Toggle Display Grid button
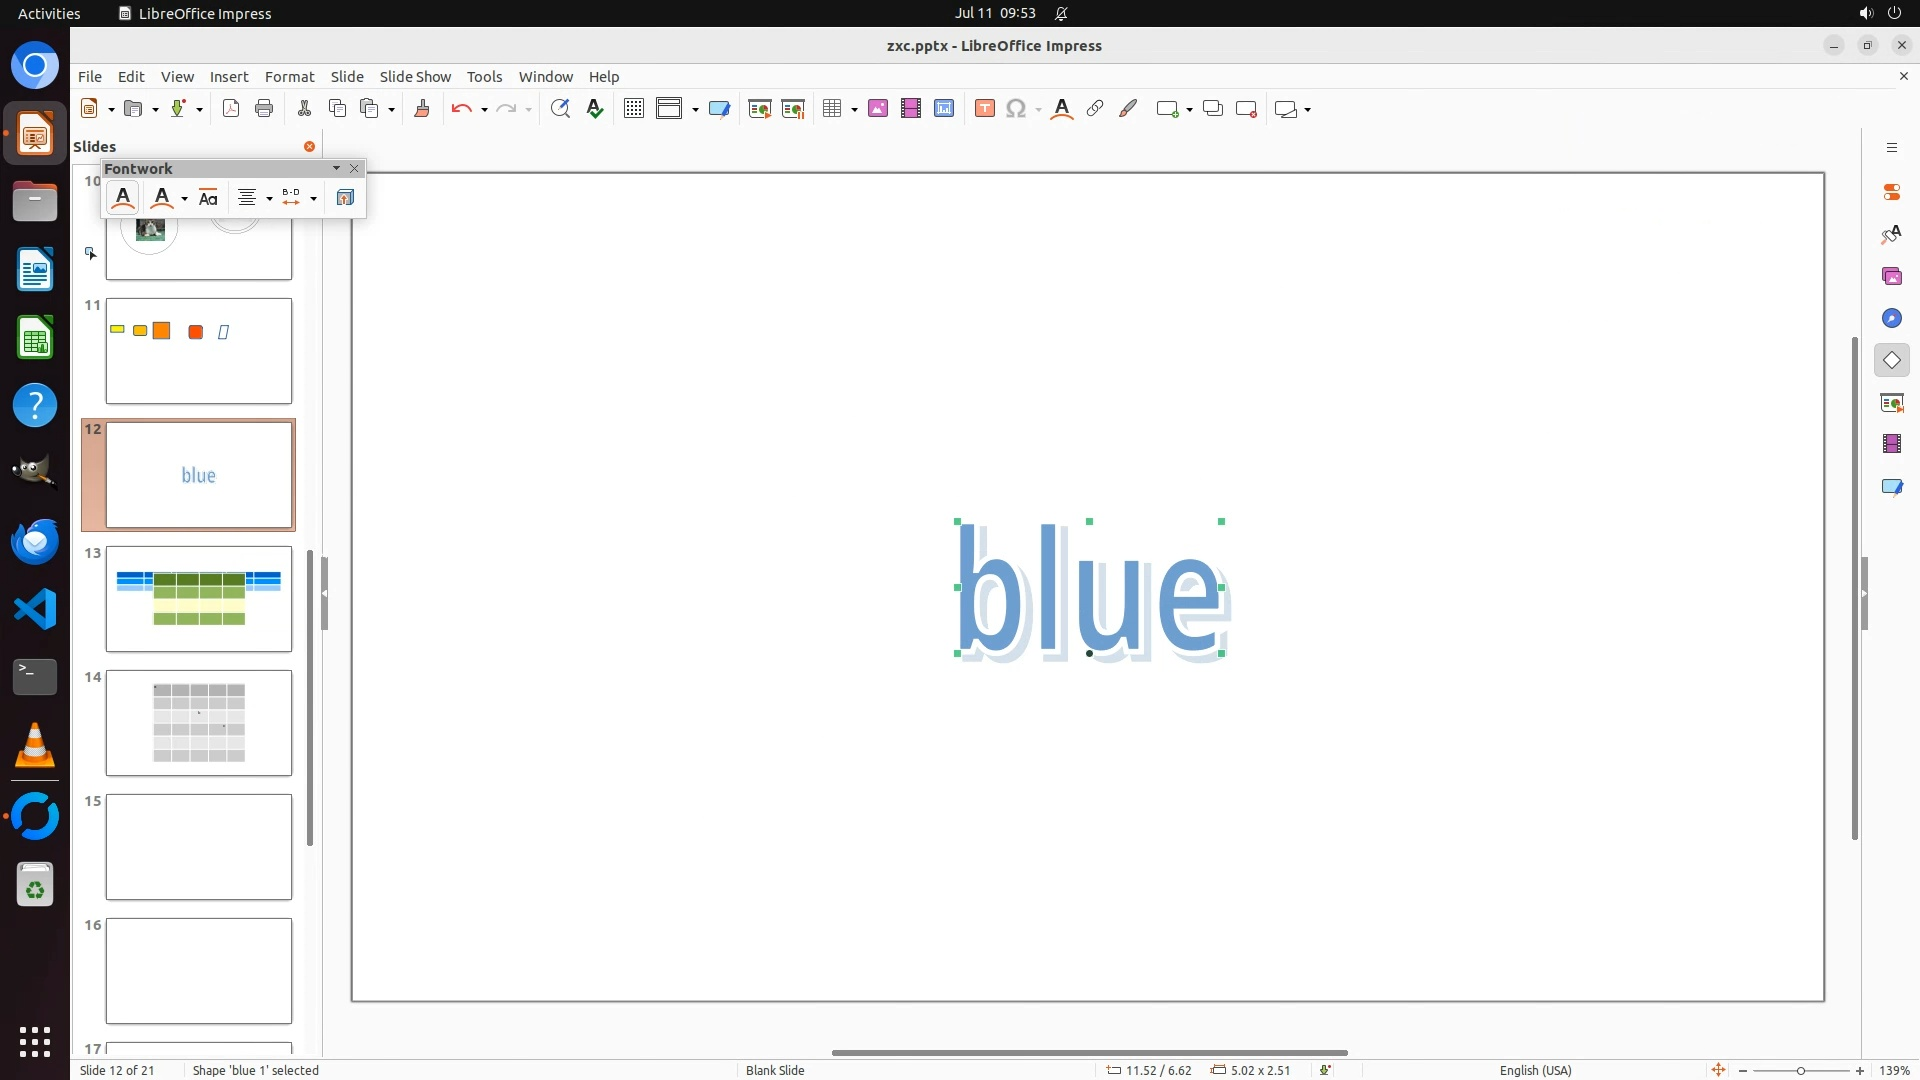Viewport: 1920px width, 1080px height. [x=633, y=109]
